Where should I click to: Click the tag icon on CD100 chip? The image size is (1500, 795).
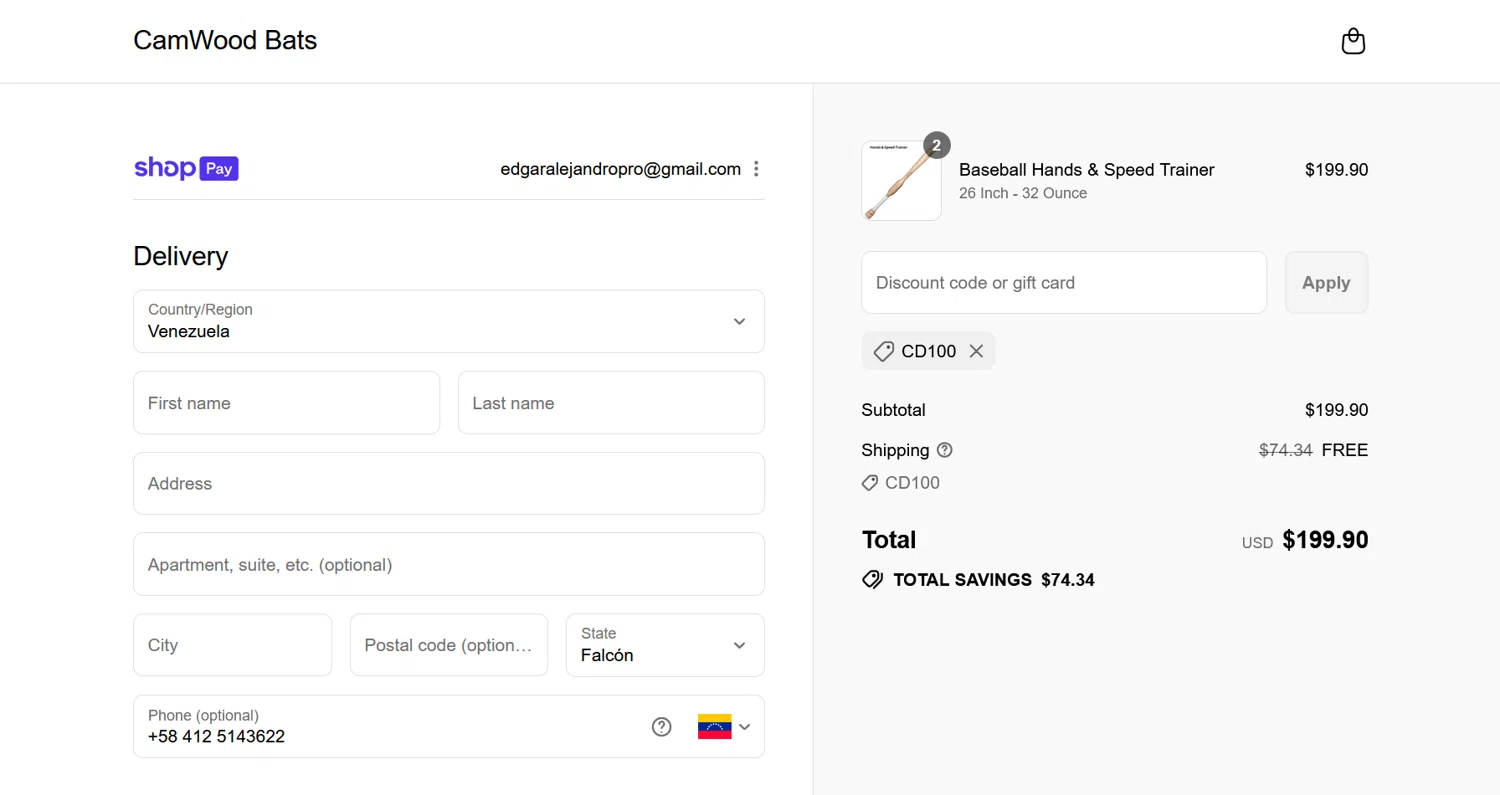(x=883, y=351)
